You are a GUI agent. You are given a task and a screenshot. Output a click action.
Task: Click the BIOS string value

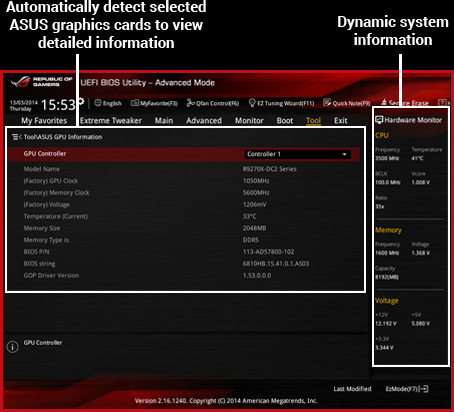(276, 264)
